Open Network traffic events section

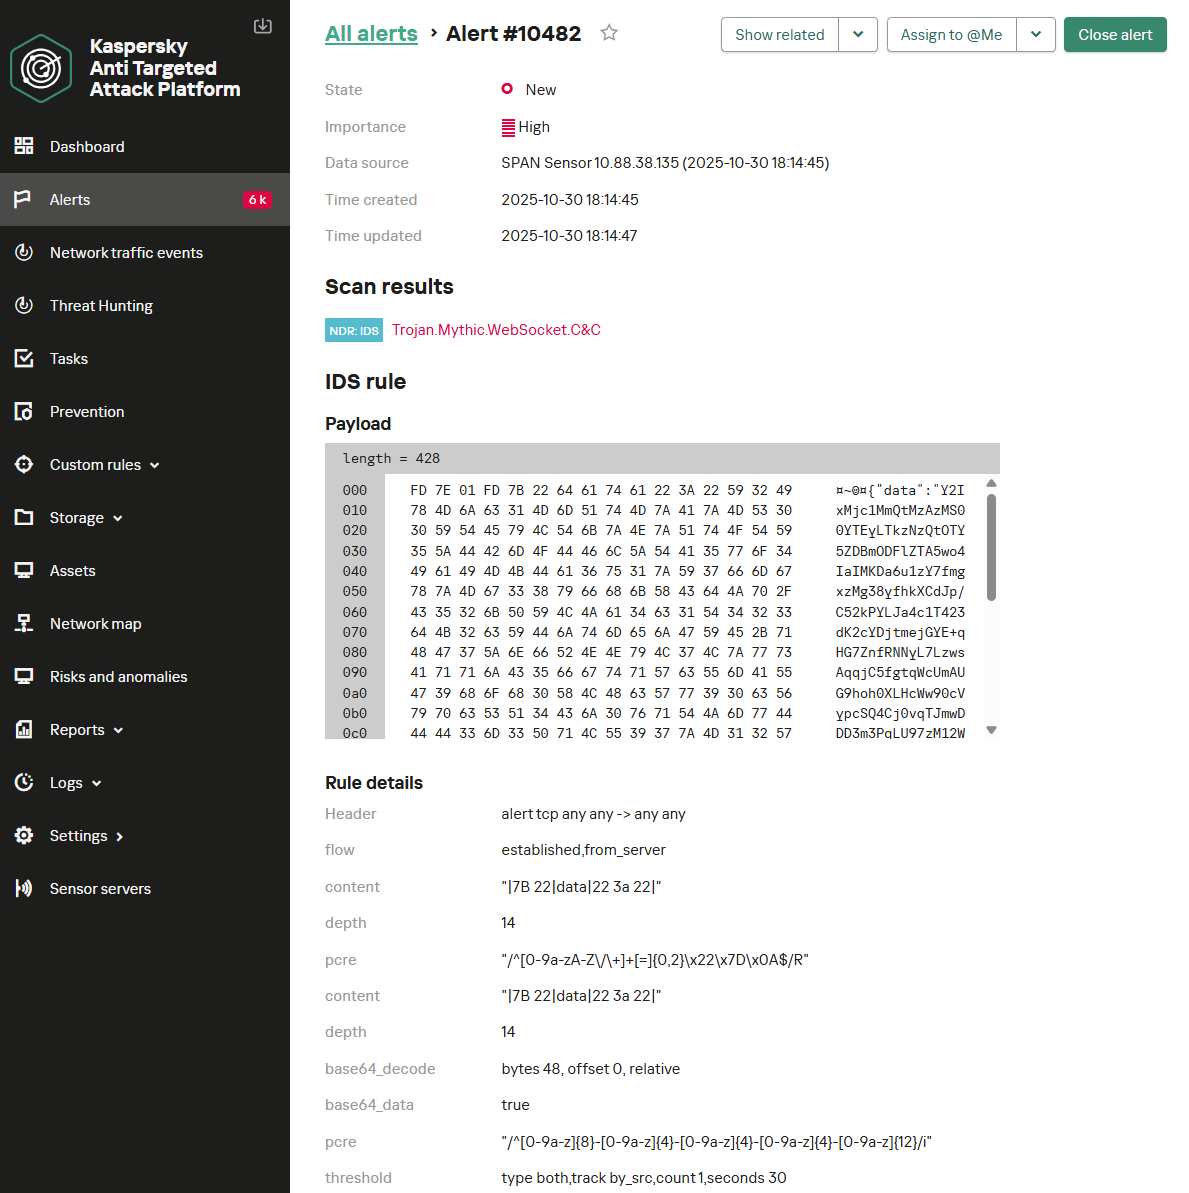126,252
